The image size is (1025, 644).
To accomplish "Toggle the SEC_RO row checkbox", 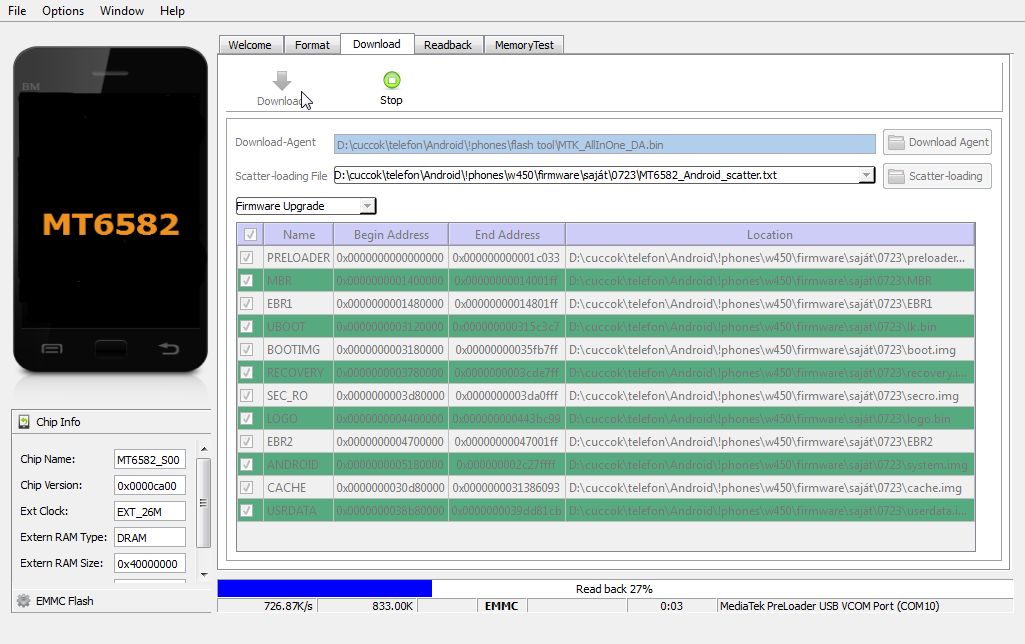I will (x=246, y=396).
